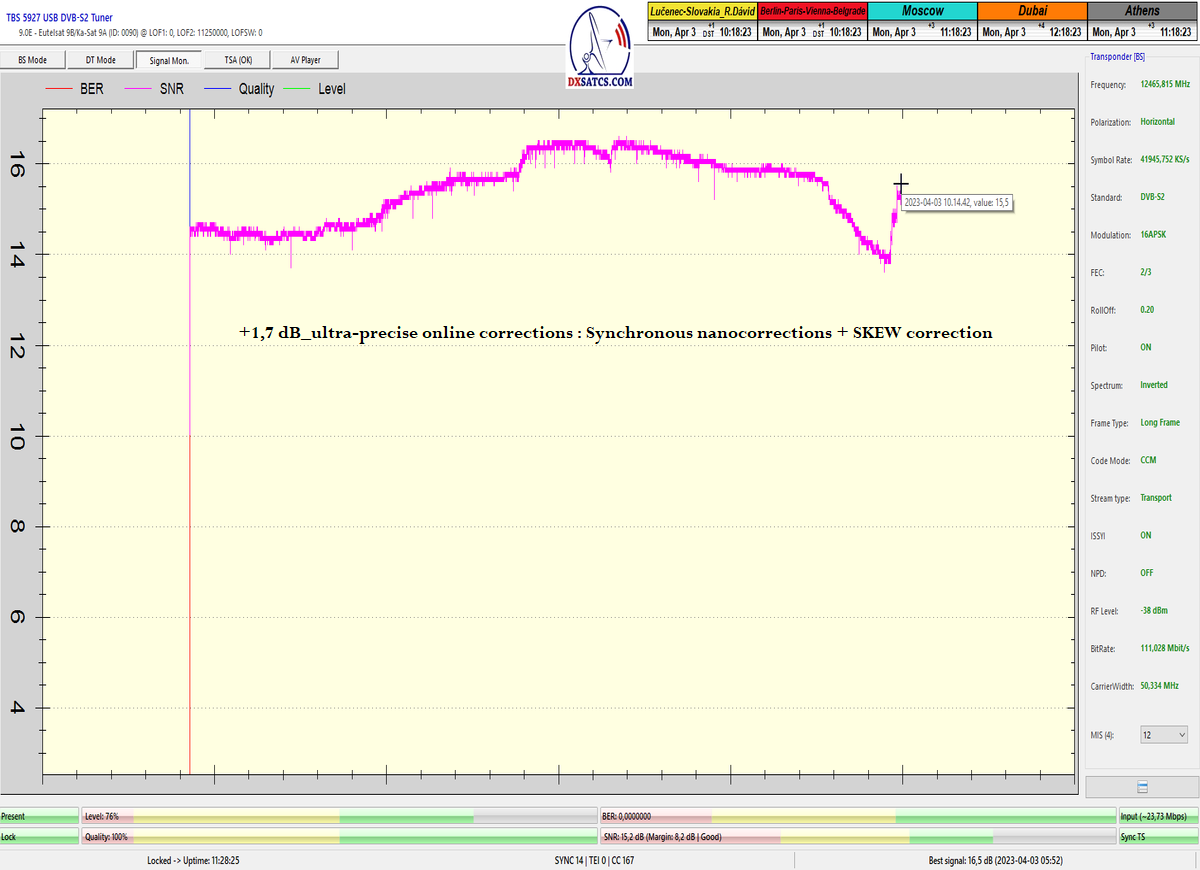Click the crosshair marker on the SNR graph
The height and width of the screenshot is (870, 1200).
point(900,183)
